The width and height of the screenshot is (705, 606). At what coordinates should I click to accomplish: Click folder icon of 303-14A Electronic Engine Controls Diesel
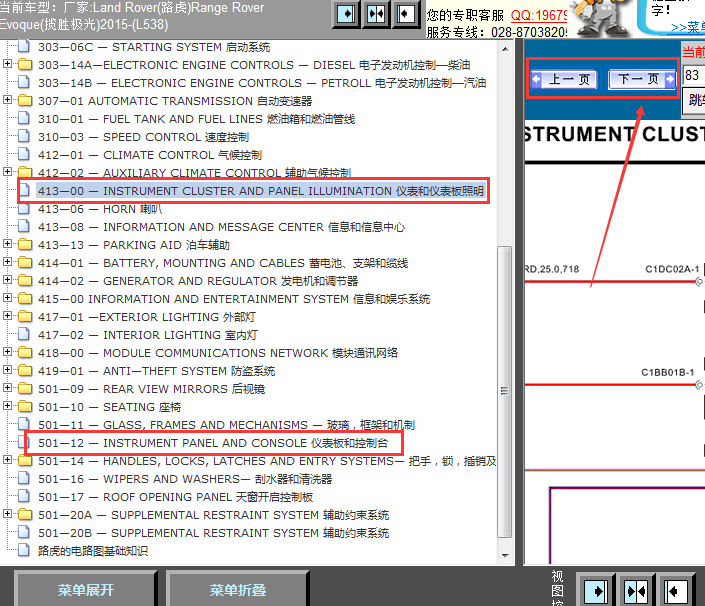tap(25, 65)
